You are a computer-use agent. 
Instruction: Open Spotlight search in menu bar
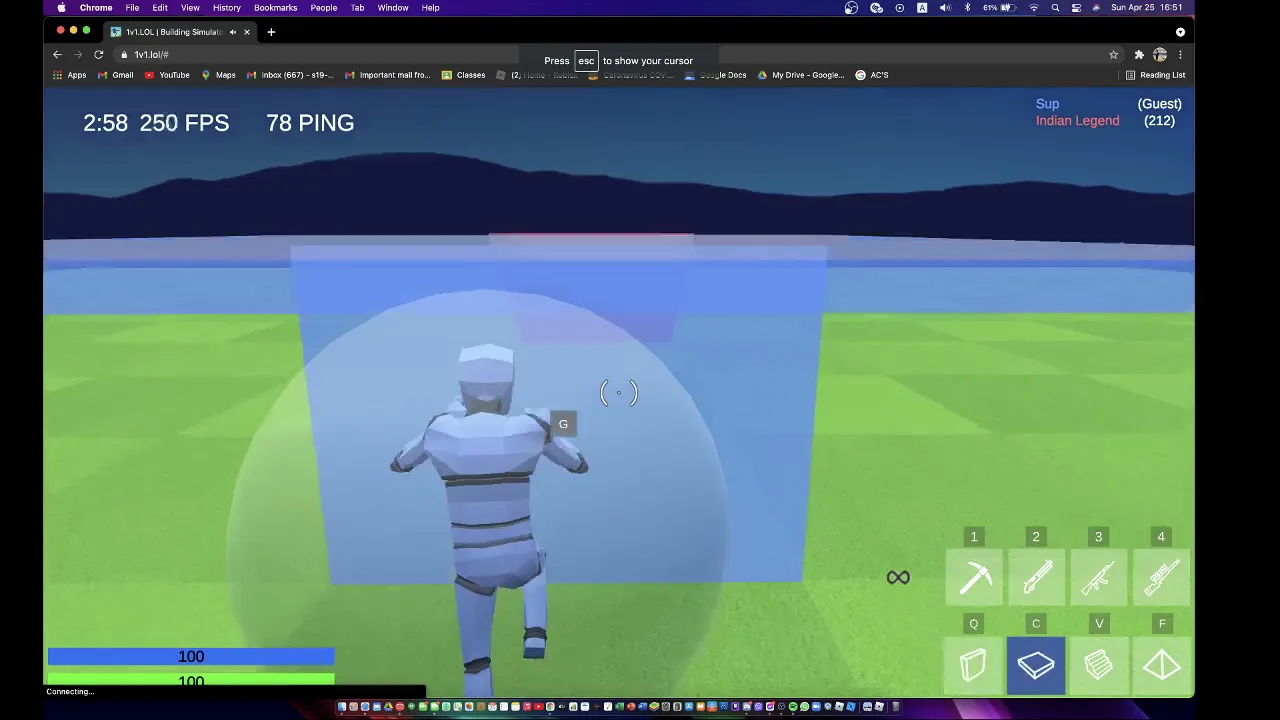(x=1055, y=8)
